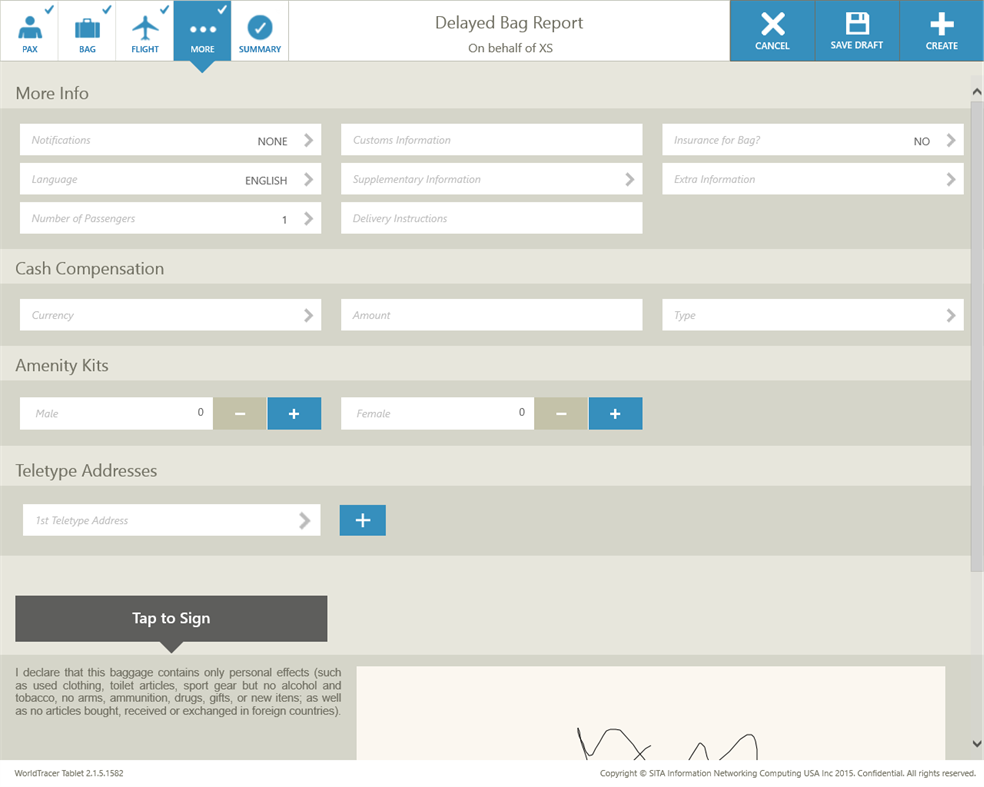Viewport: 984px width, 787px height.
Task: Click the vertical scrollbar thumb
Action: tap(977, 336)
